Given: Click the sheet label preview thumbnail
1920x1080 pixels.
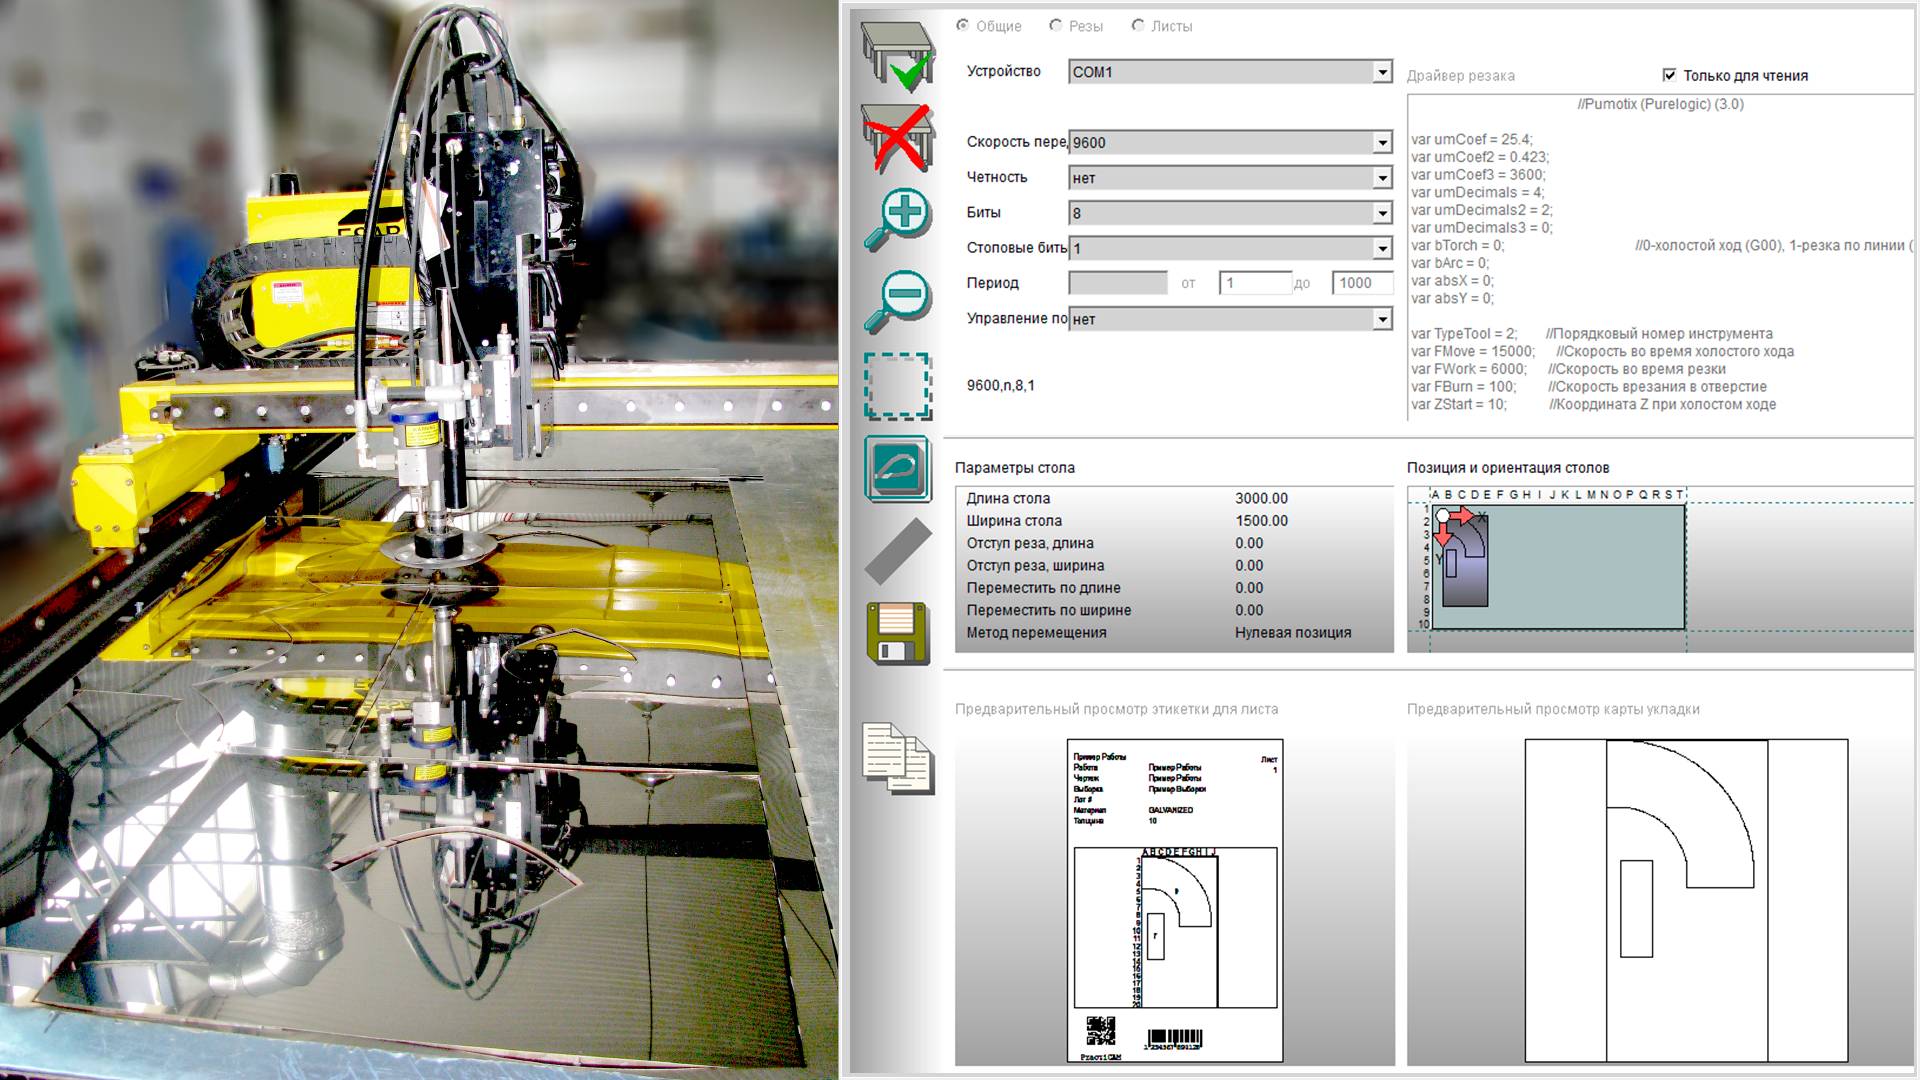Looking at the screenshot, I should (x=1174, y=900).
